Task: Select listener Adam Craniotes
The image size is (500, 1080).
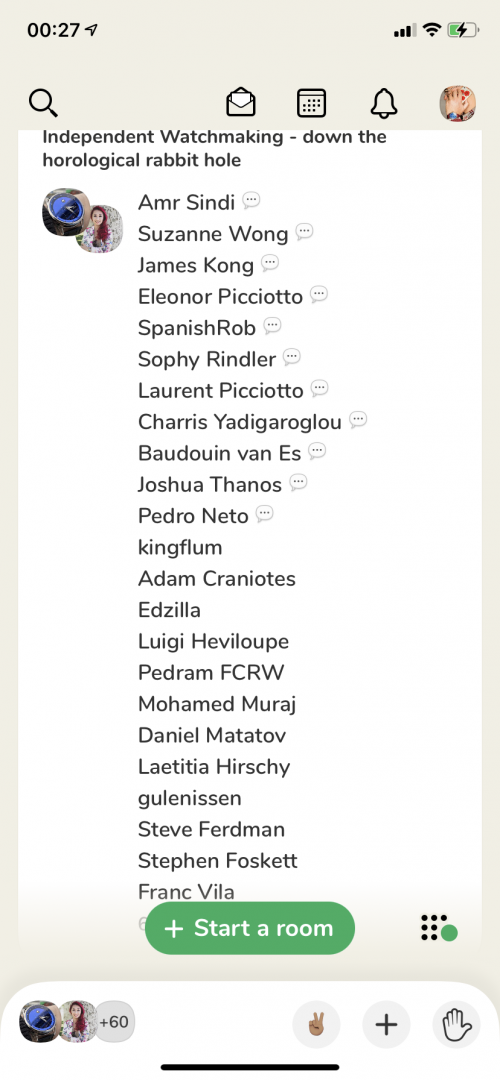Action: click(217, 579)
